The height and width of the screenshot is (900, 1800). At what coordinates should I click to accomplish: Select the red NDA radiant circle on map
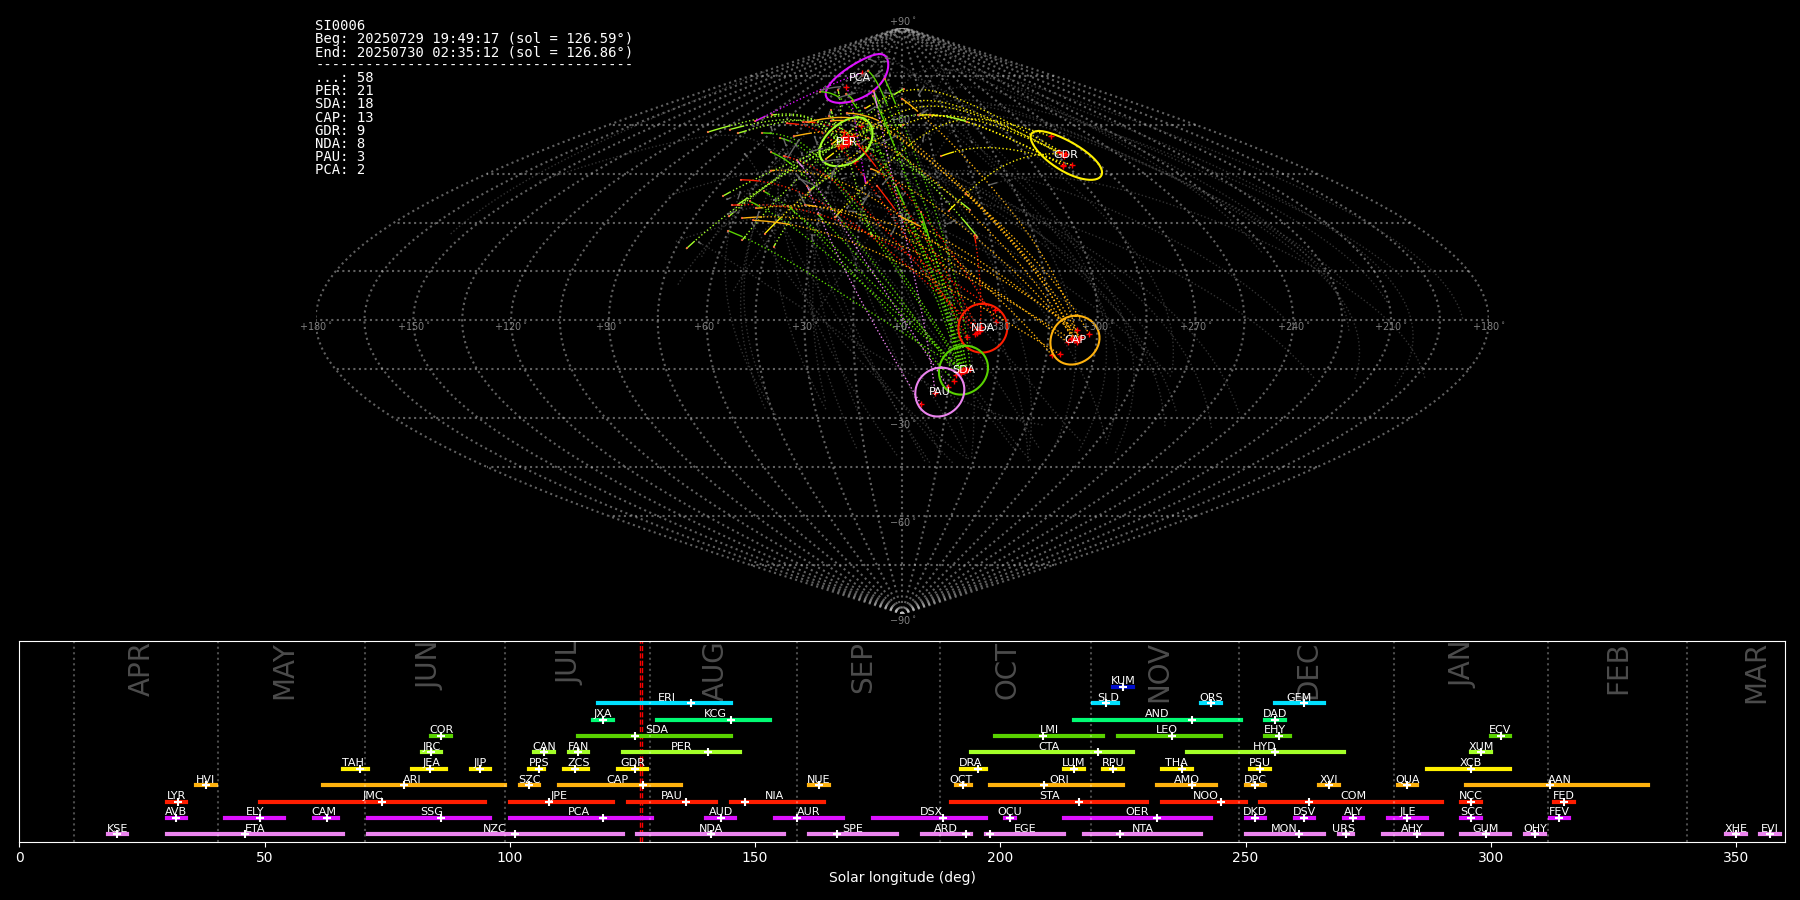click(983, 328)
